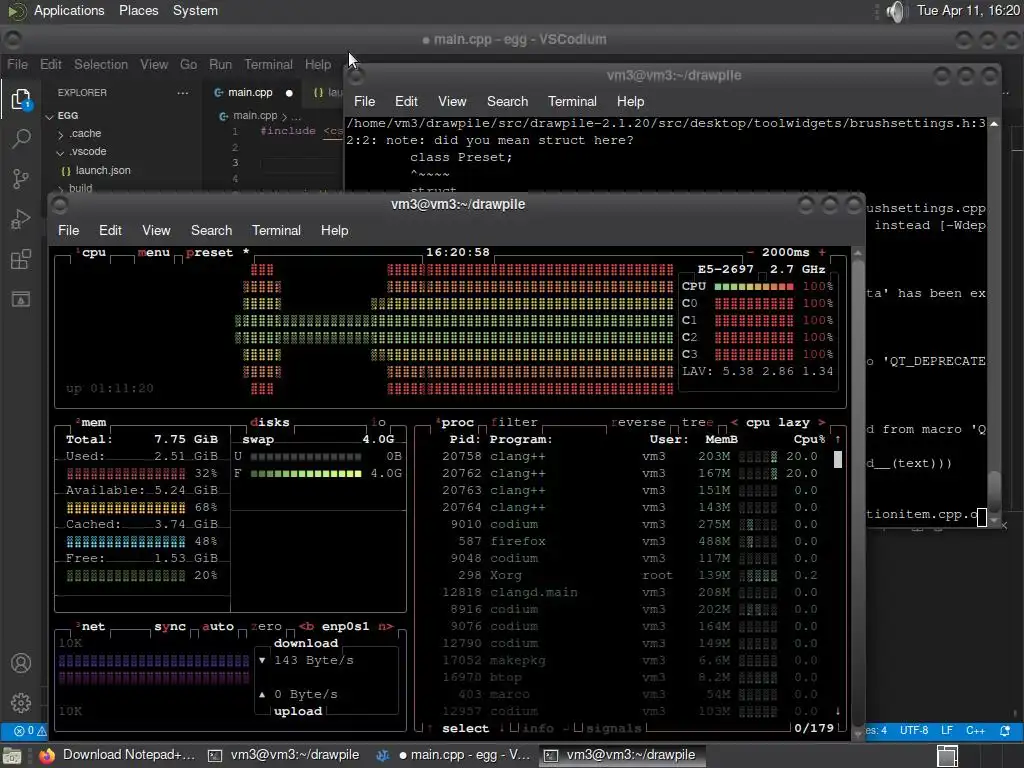The height and width of the screenshot is (768, 1024).
Task: Toggle tree view in btop proc box
Action: (697, 423)
